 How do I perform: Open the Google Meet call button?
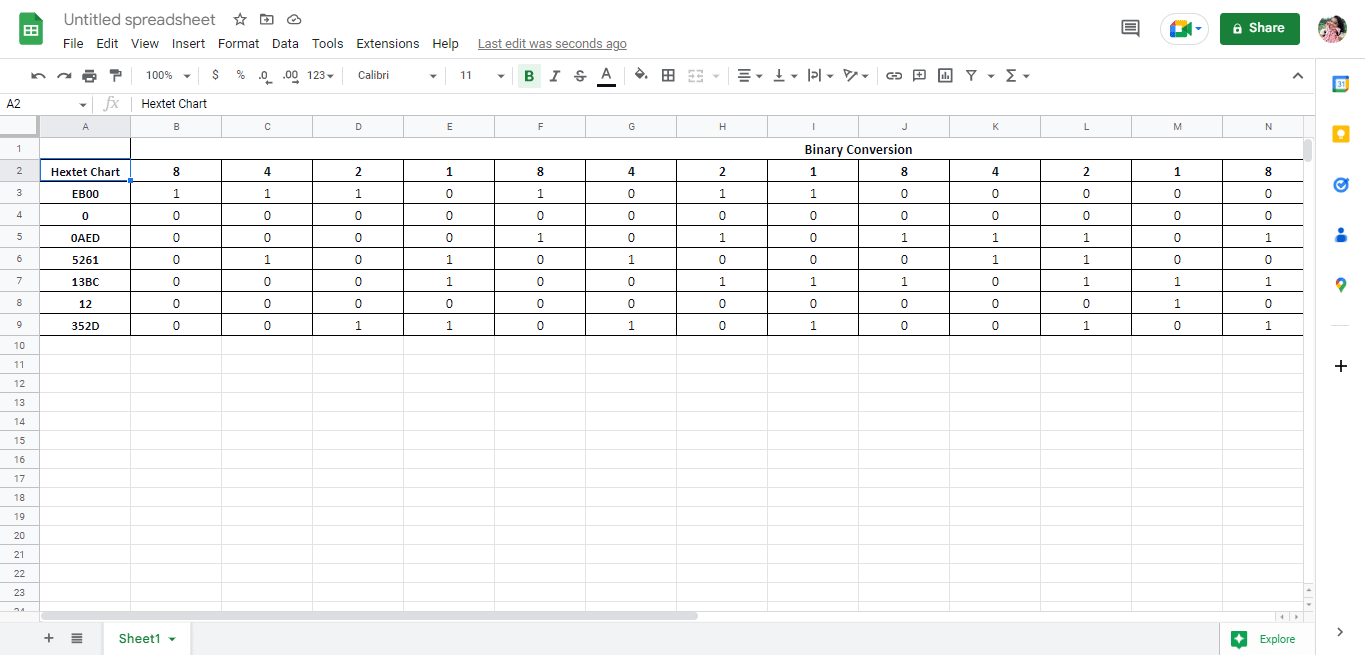(x=1185, y=29)
